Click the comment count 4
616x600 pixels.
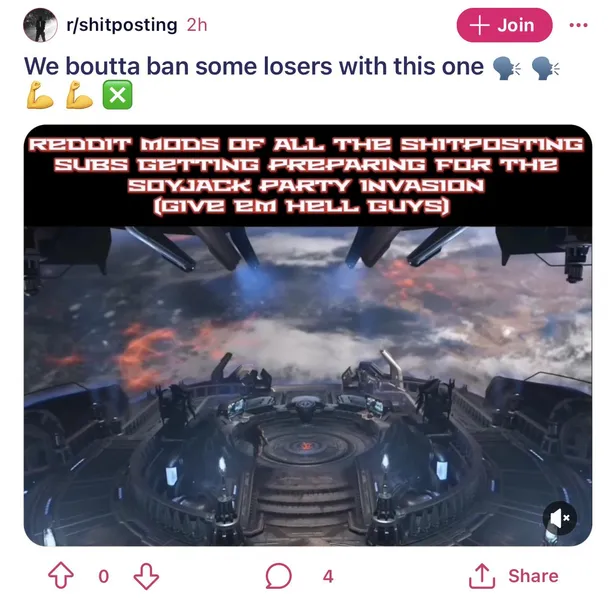click(328, 576)
